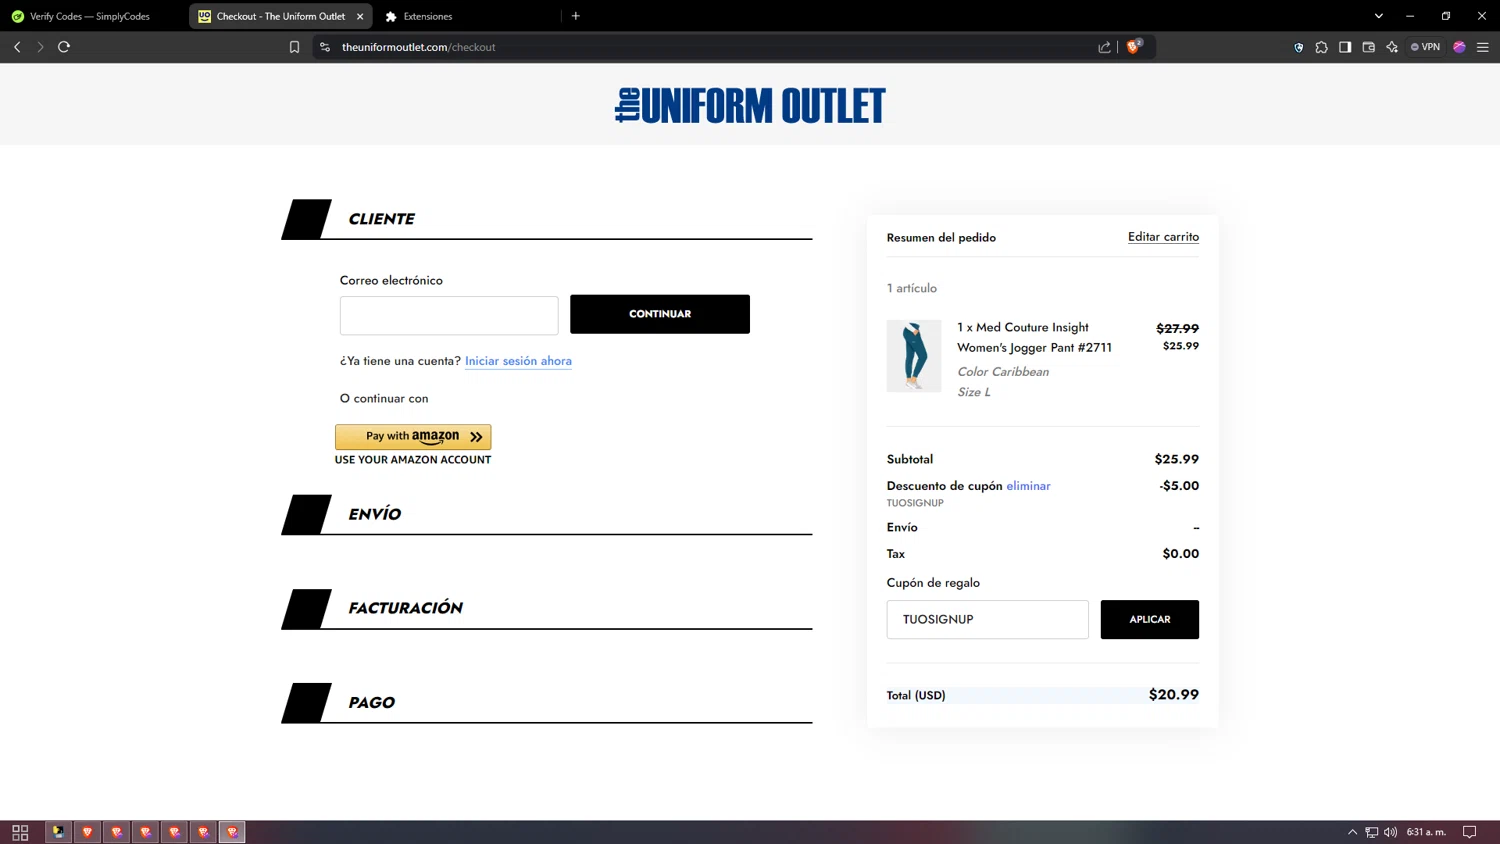Click the Med Couture Insight product name
The height and width of the screenshot is (844, 1500).
(1034, 337)
